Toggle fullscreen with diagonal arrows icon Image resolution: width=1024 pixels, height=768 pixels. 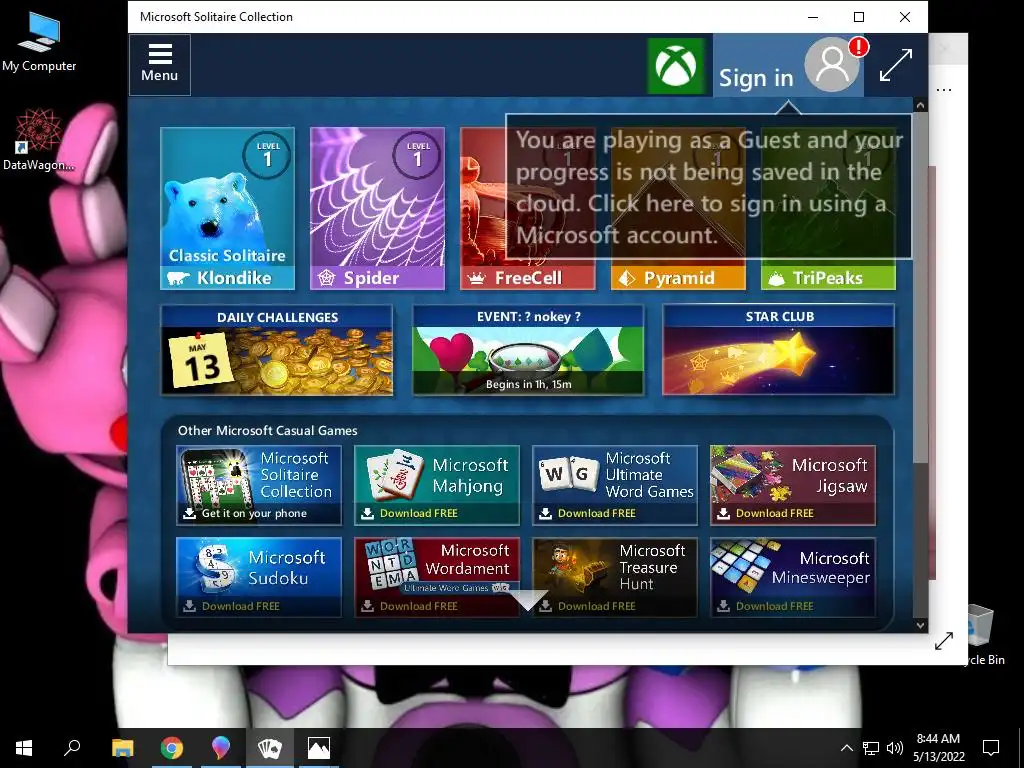pyautogui.click(x=895, y=65)
